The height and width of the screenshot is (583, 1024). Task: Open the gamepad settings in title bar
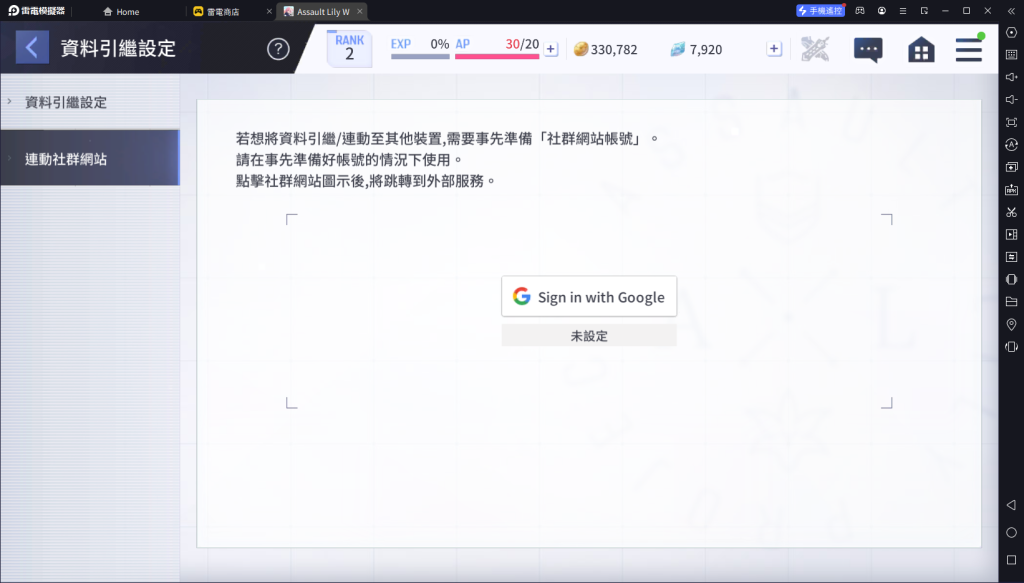(860, 11)
